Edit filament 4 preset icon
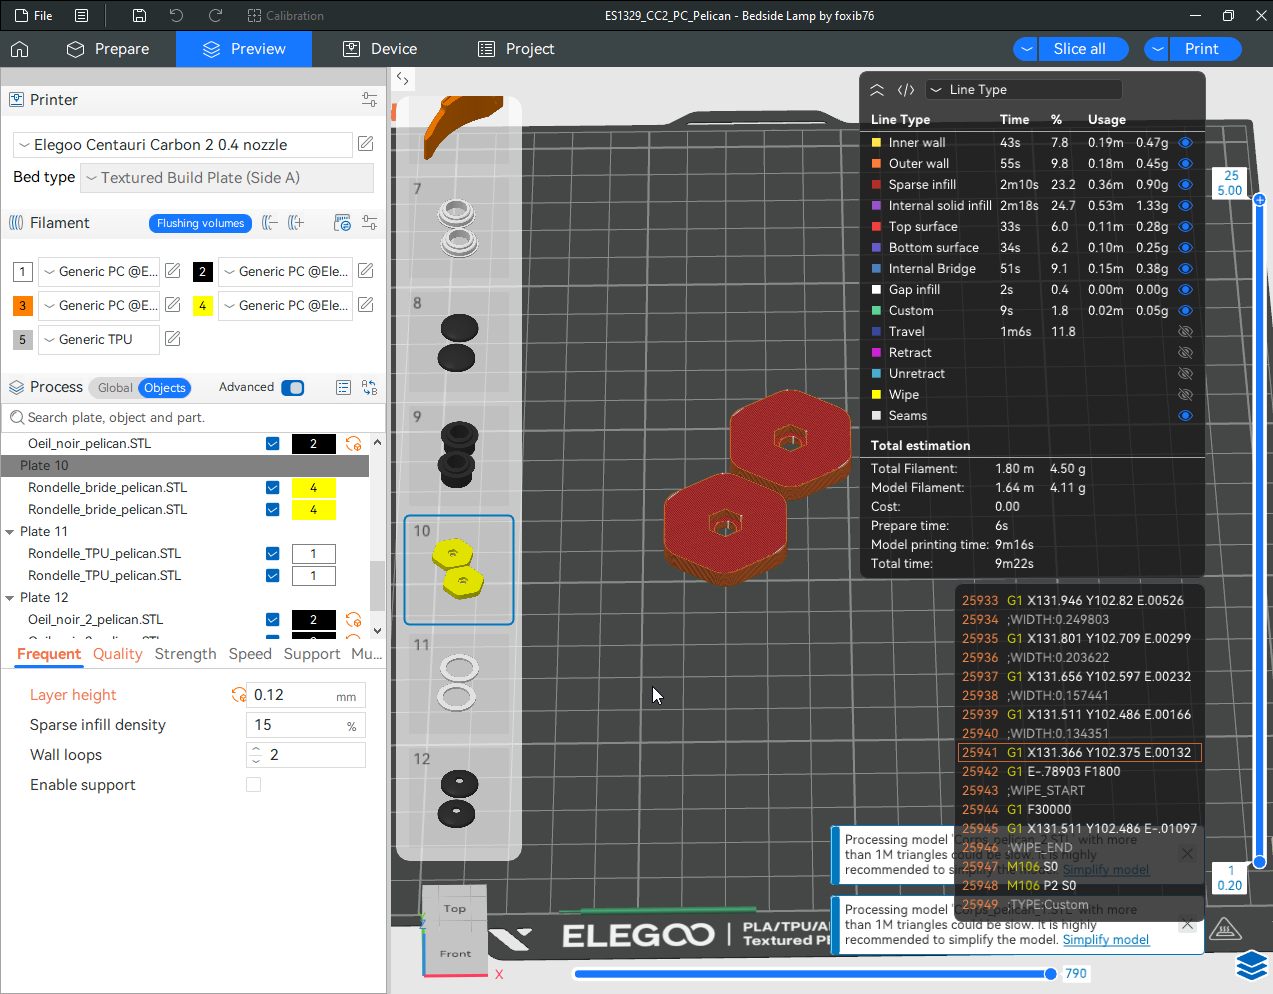The height and width of the screenshot is (994, 1273). [366, 305]
